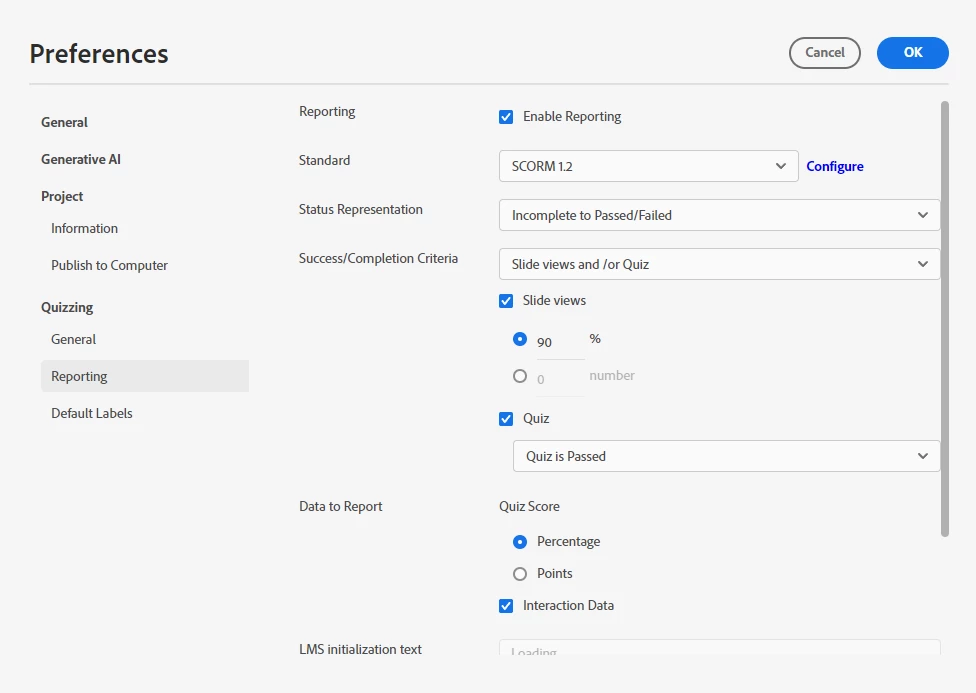Open the Default Labels section
The width and height of the screenshot is (976, 693).
click(x=92, y=414)
